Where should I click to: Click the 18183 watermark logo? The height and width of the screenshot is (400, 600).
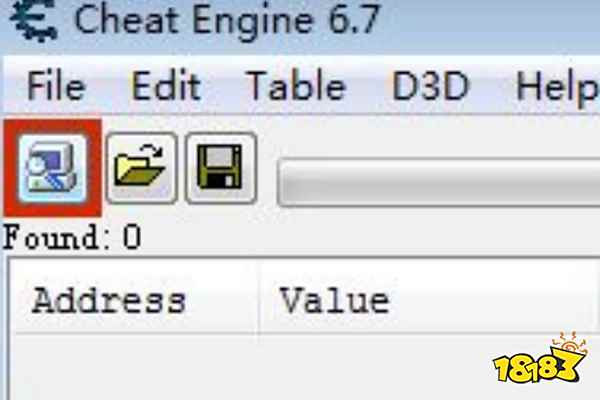click(x=540, y=359)
